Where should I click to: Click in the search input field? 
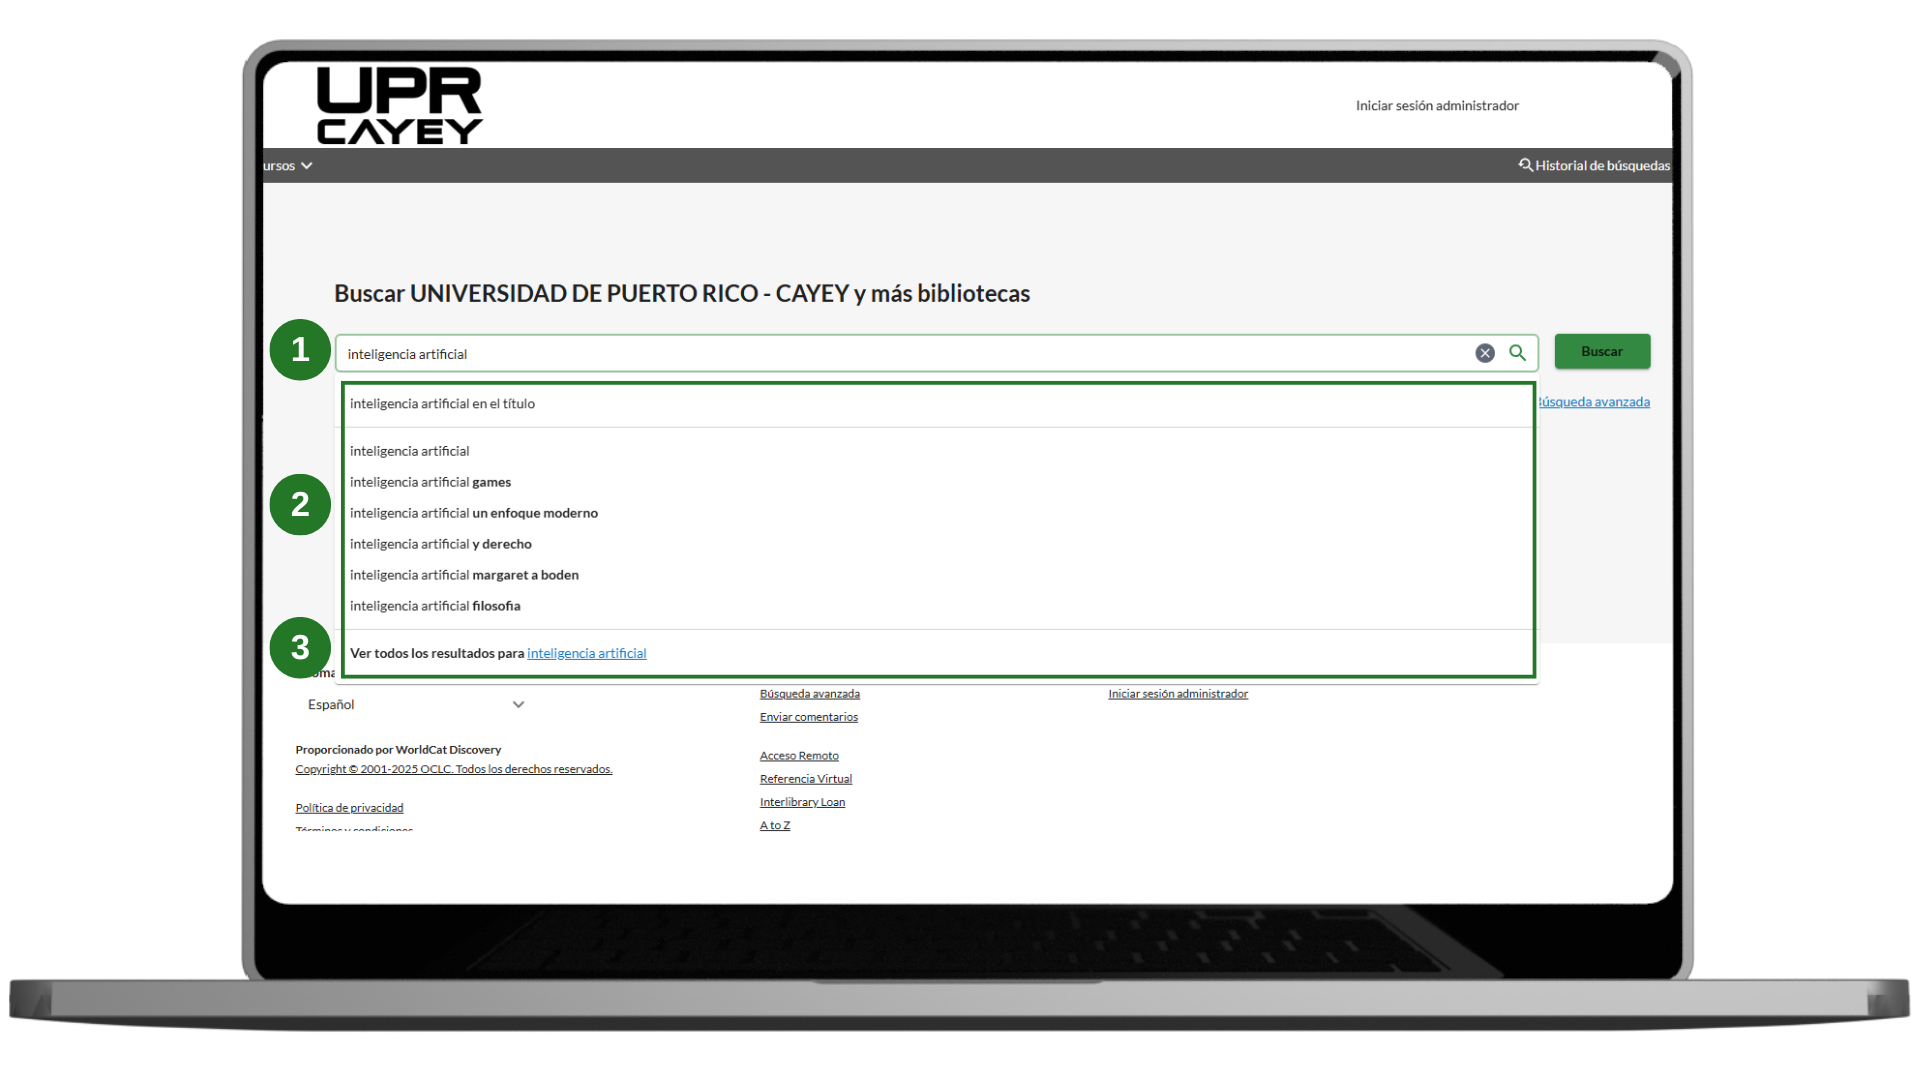coord(900,354)
